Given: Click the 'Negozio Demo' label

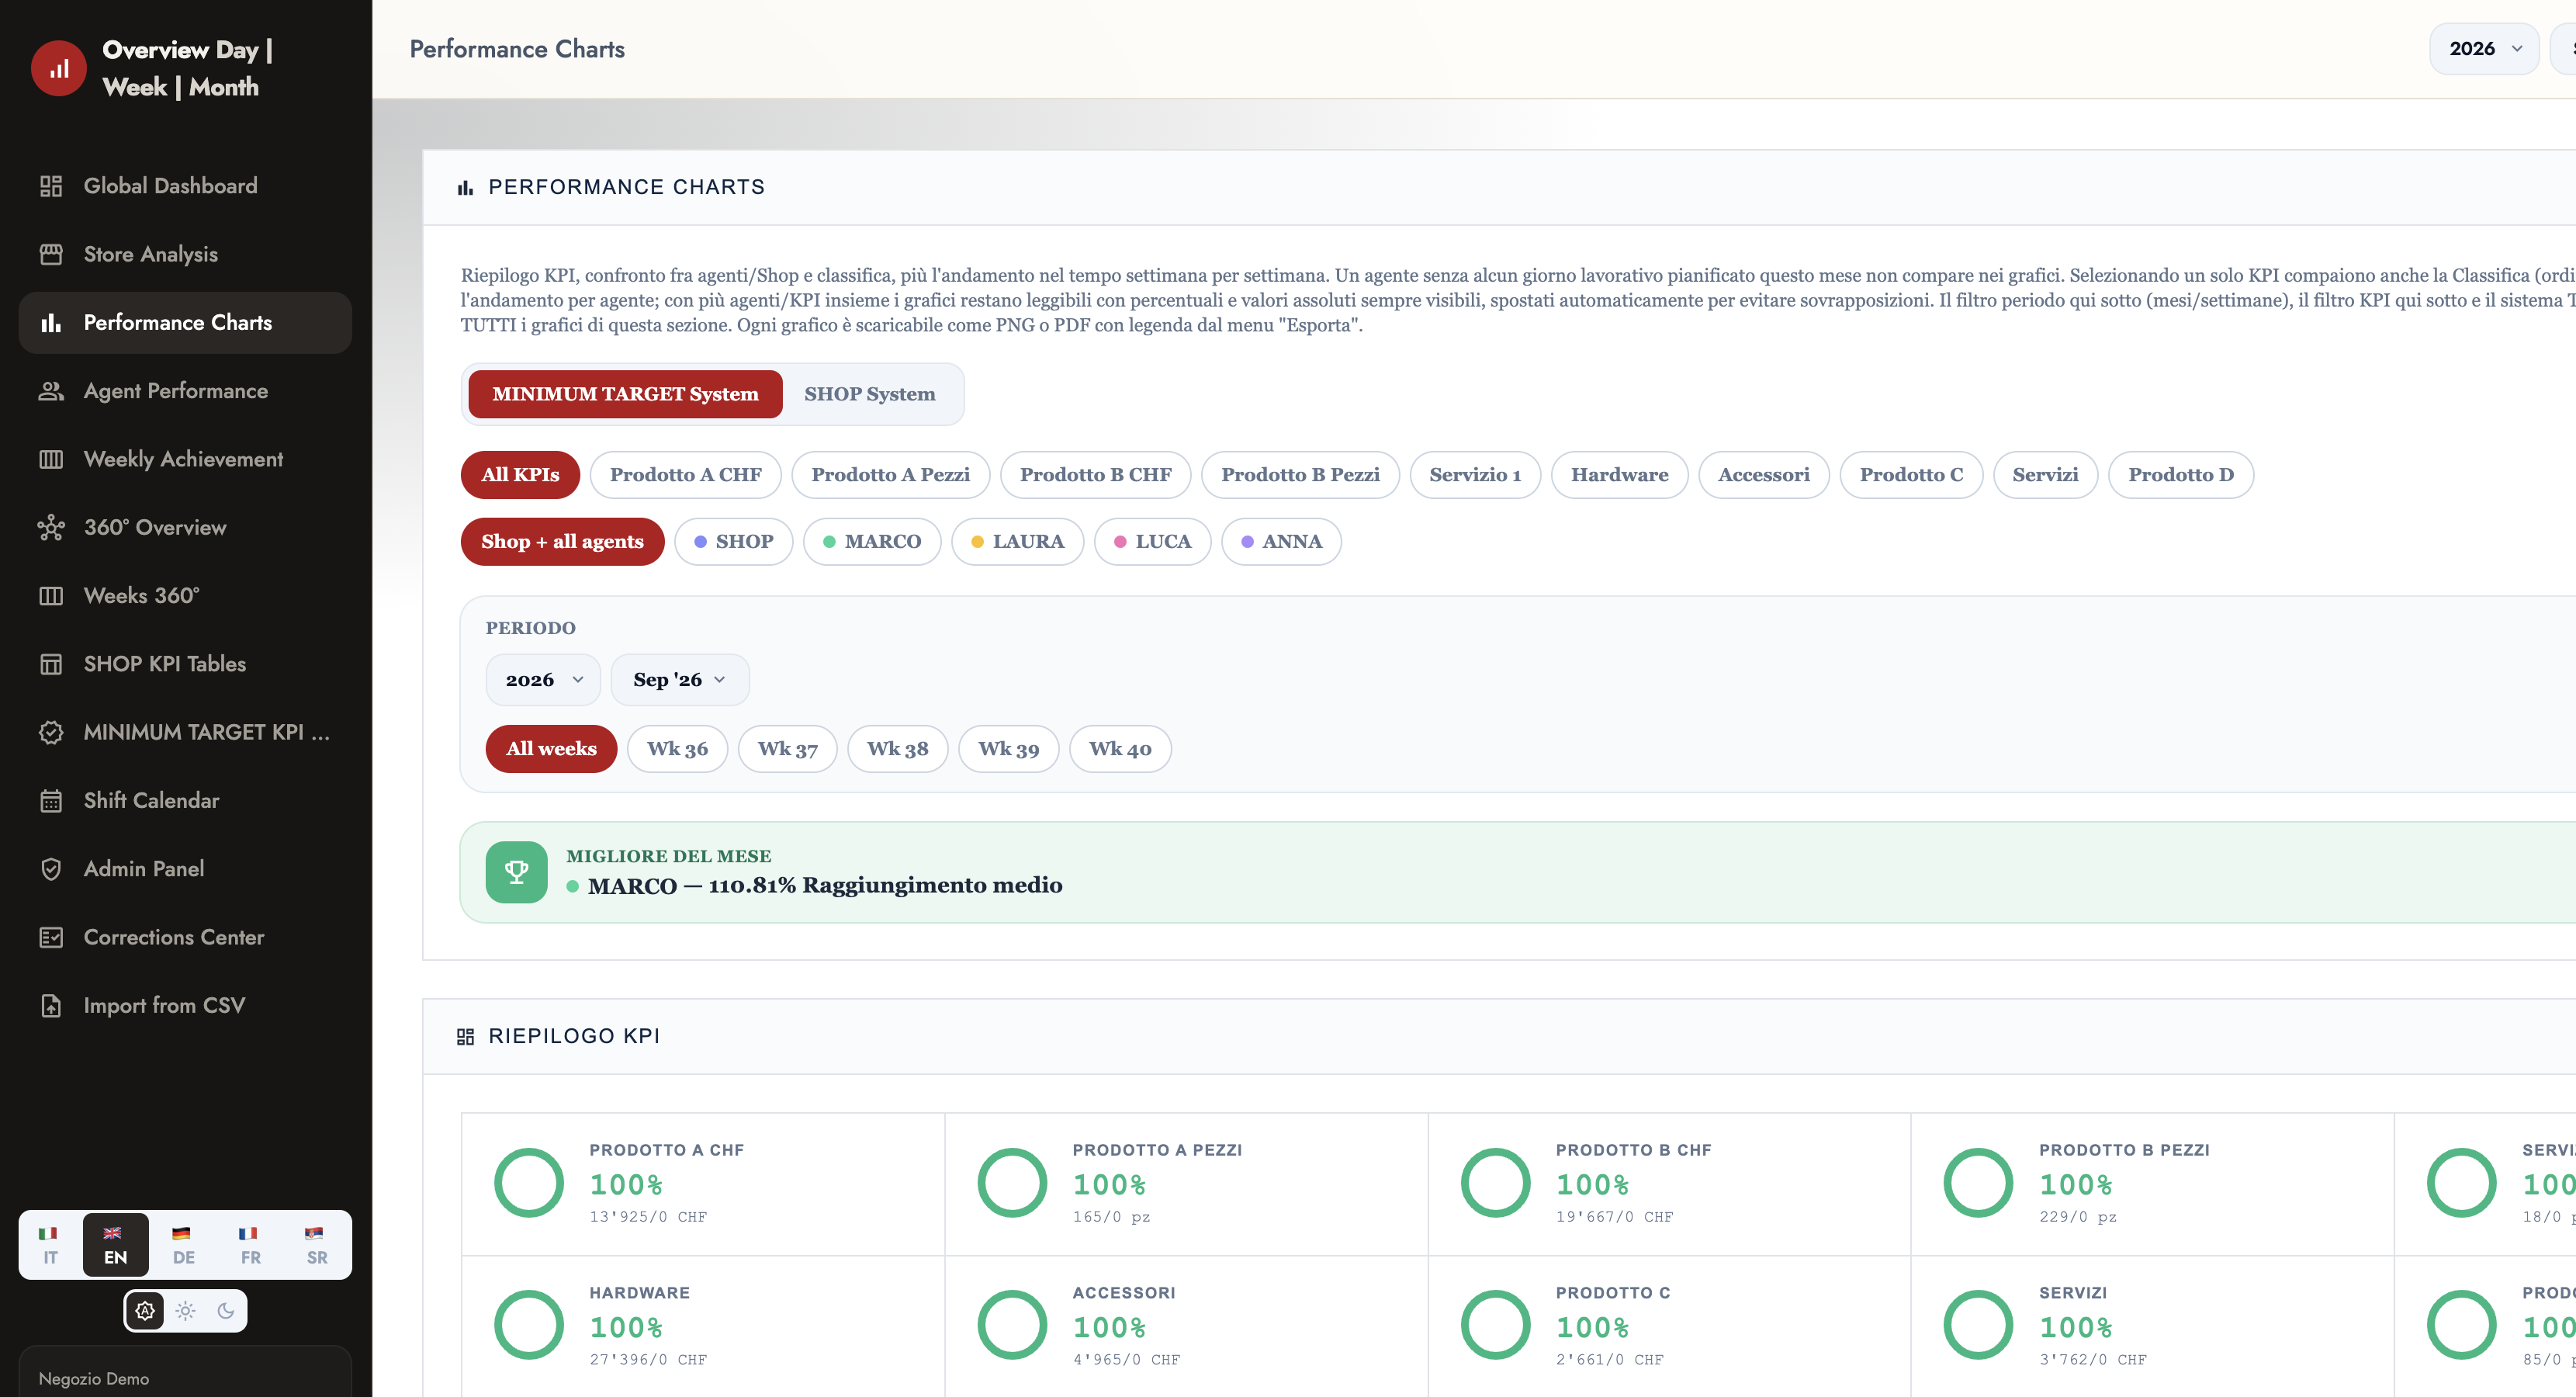Looking at the screenshot, I should (94, 1379).
